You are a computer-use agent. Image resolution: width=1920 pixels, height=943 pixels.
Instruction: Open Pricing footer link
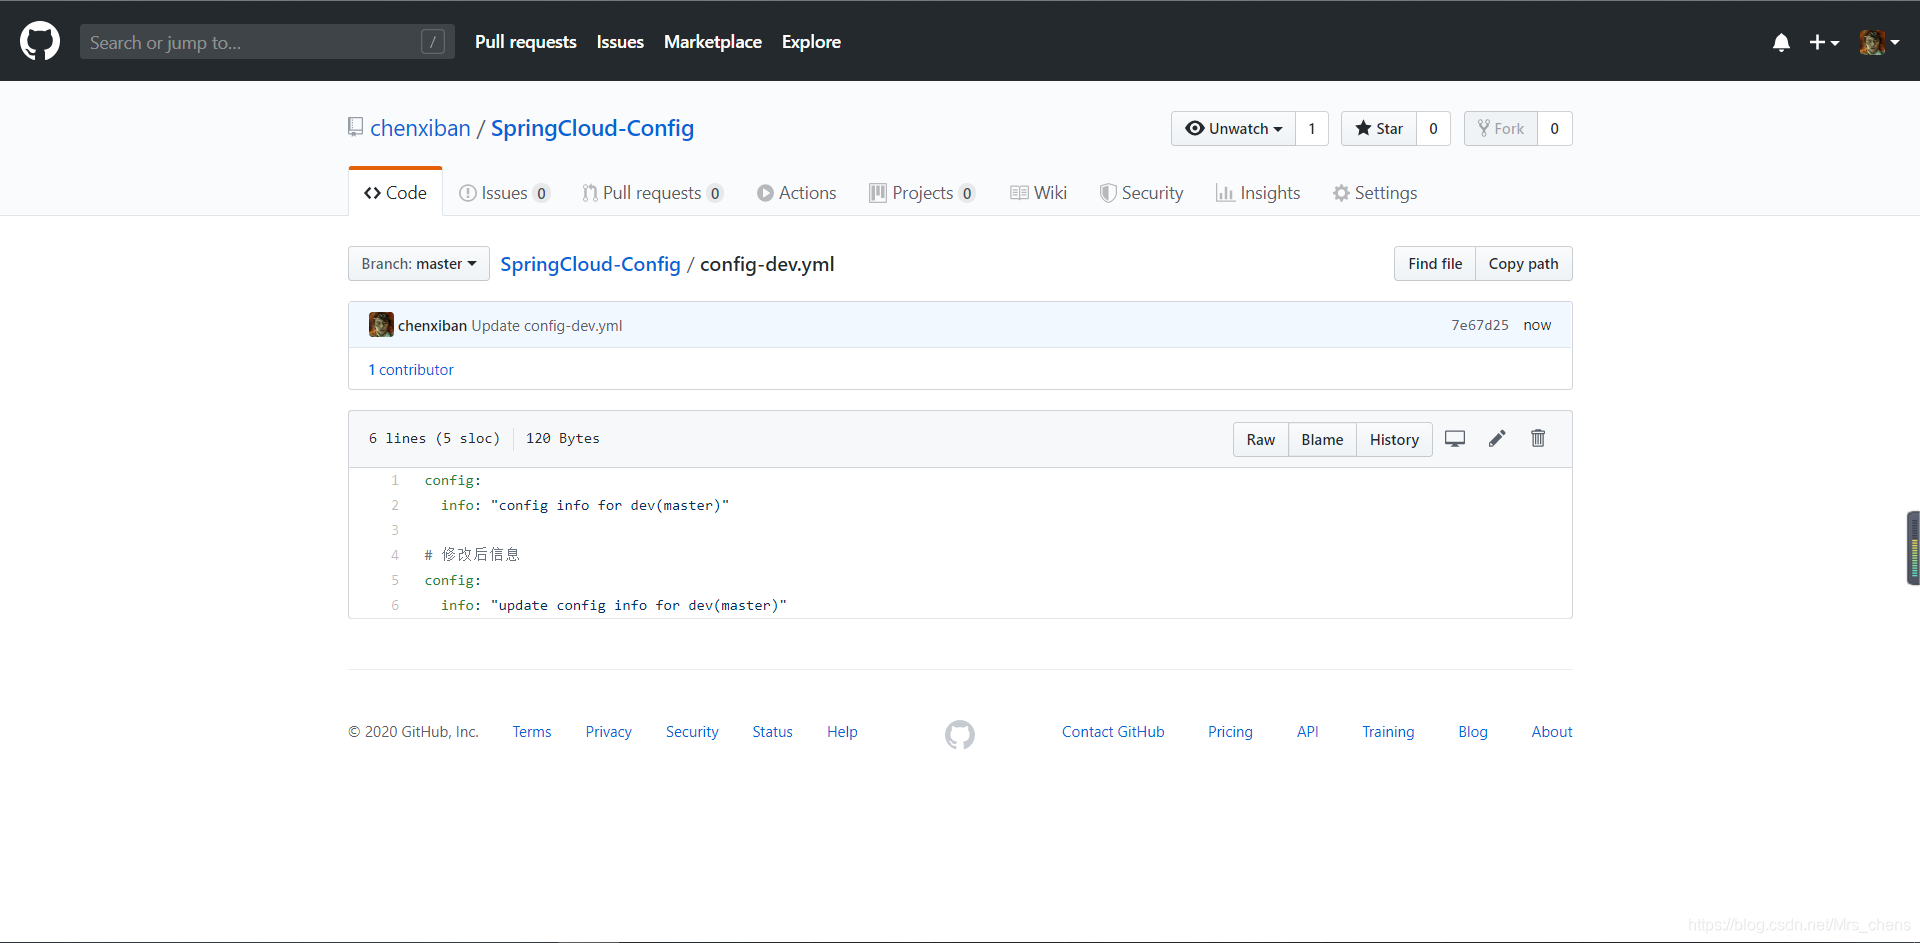[x=1230, y=732]
